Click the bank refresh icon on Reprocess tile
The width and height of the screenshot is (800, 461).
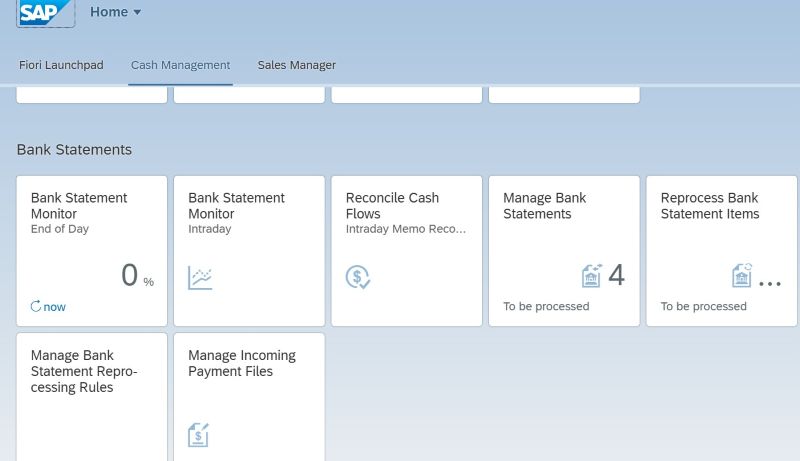(x=742, y=275)
